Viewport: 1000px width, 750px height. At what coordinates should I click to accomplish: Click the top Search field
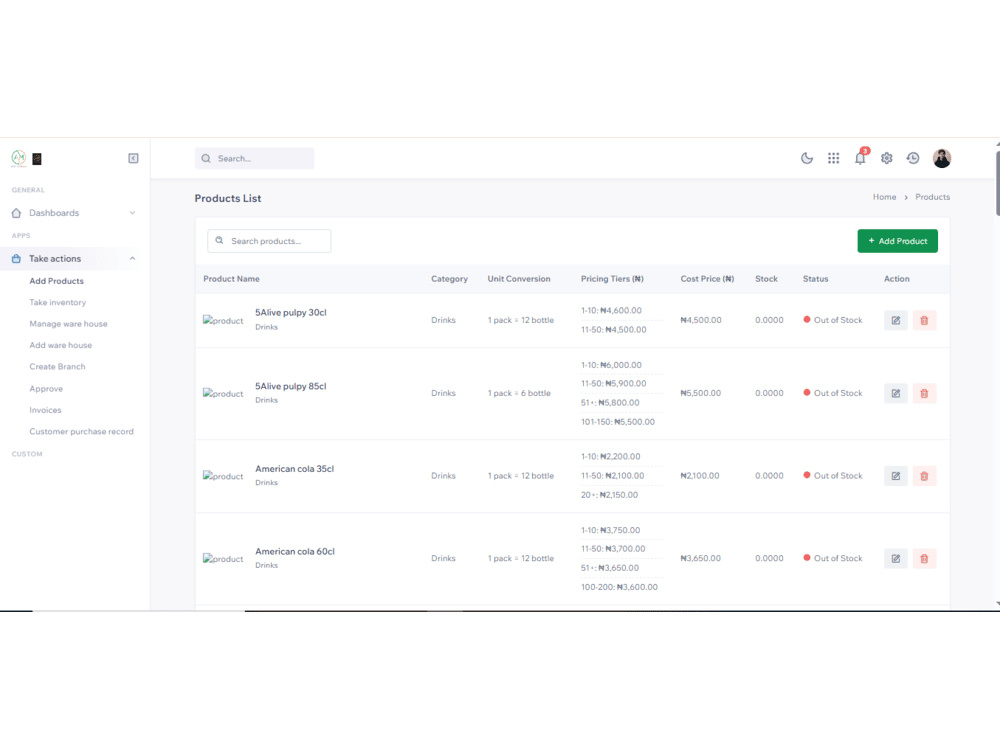coord(254,158)
